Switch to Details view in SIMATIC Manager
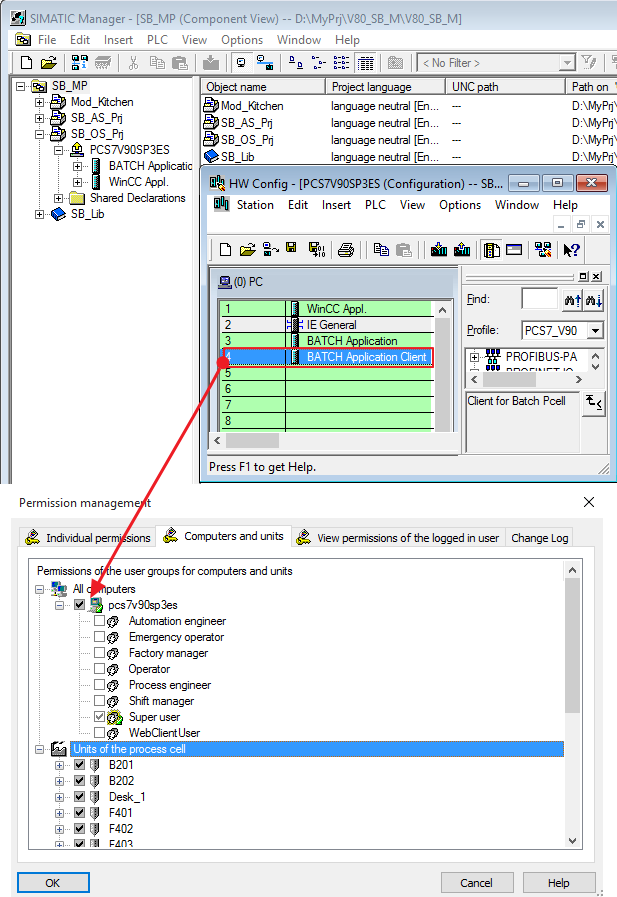The image size is (617, 897). point(365,62)
